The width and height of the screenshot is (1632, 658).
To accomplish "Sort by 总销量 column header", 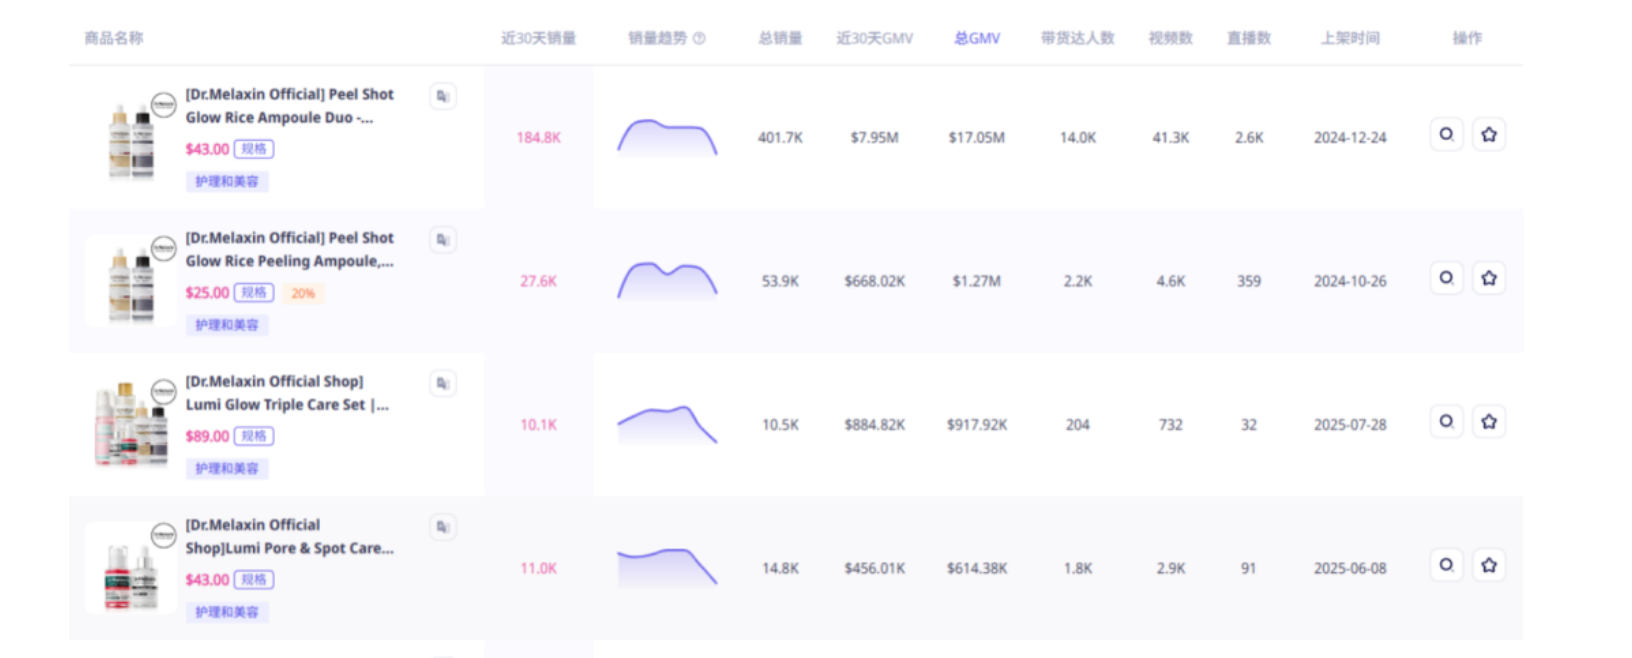I will tap(780, 38).
